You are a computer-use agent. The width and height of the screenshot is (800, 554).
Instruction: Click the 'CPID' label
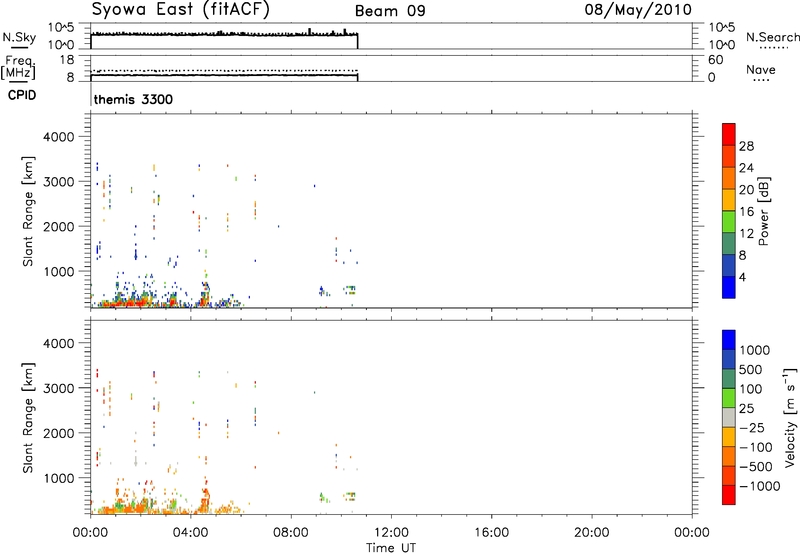(22, 95)
